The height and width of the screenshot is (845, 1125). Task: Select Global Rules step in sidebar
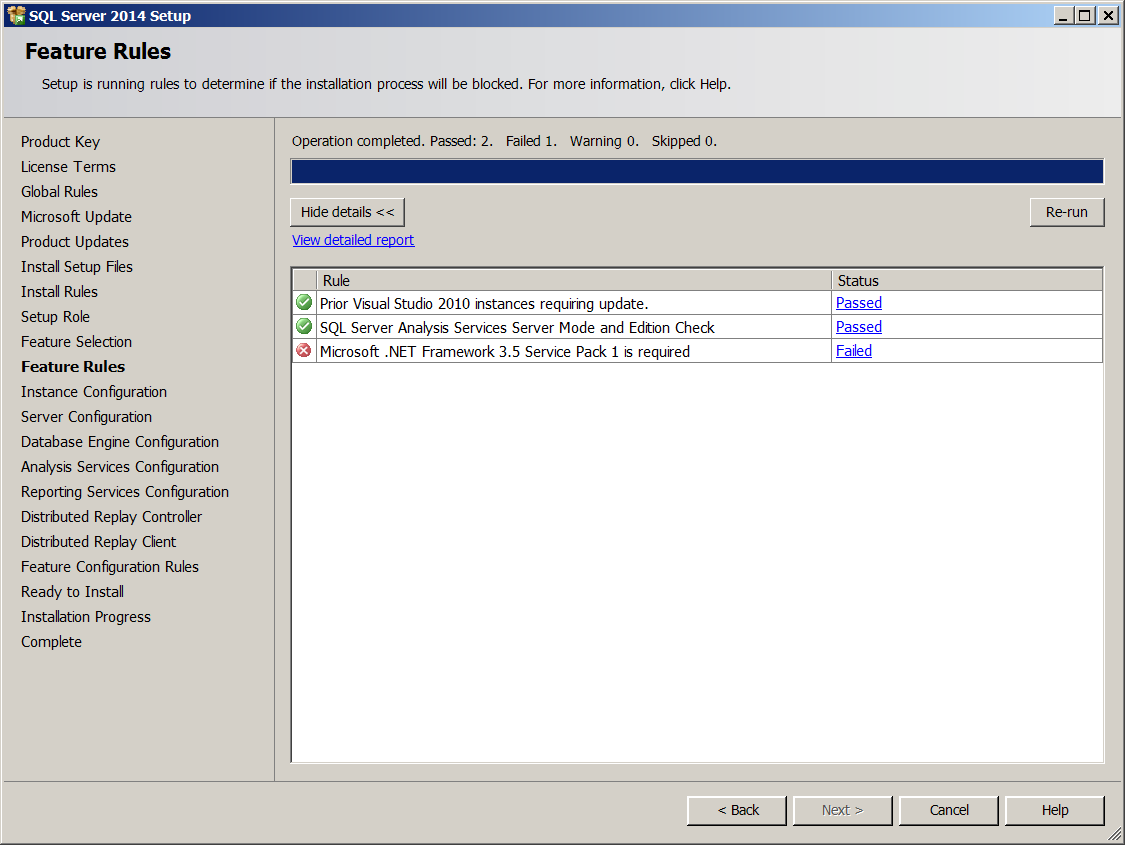click(59, 192)
